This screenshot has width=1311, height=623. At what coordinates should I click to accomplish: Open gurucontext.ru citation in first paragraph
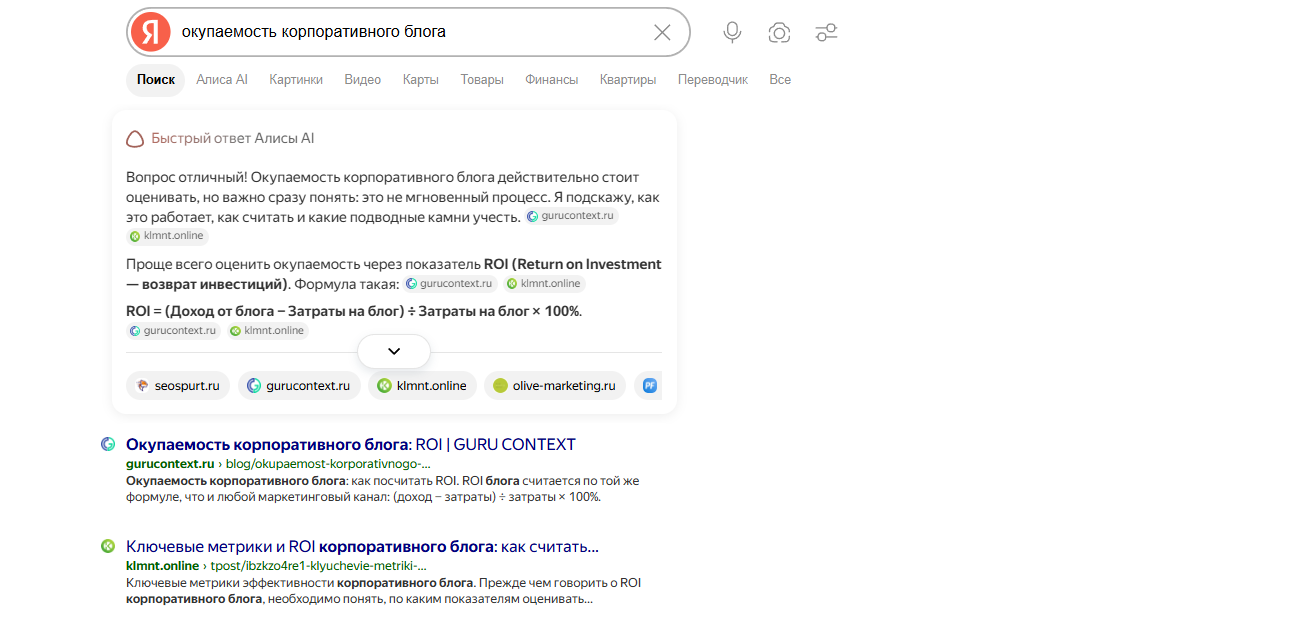(x=572, y=216)
